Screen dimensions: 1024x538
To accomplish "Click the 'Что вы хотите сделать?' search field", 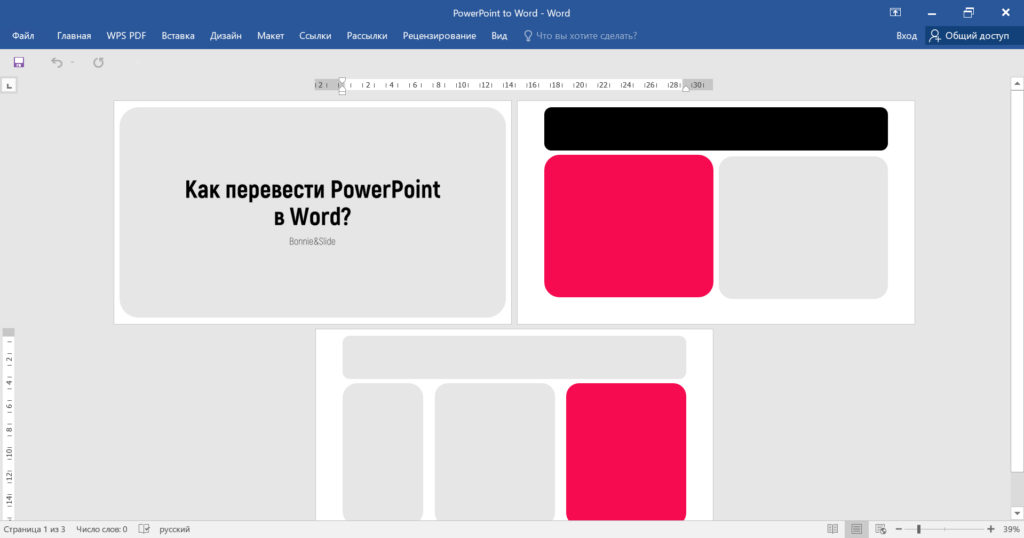I will [x=586, y=36].
